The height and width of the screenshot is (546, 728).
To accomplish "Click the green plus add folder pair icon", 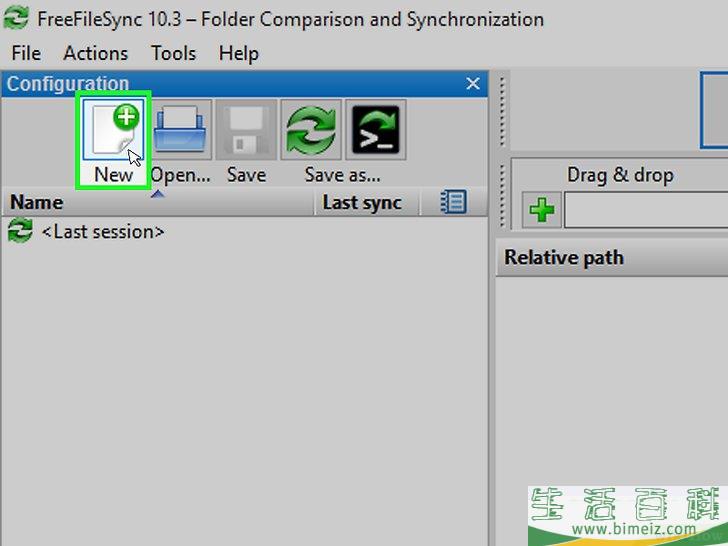I will [x=542, y=210].
